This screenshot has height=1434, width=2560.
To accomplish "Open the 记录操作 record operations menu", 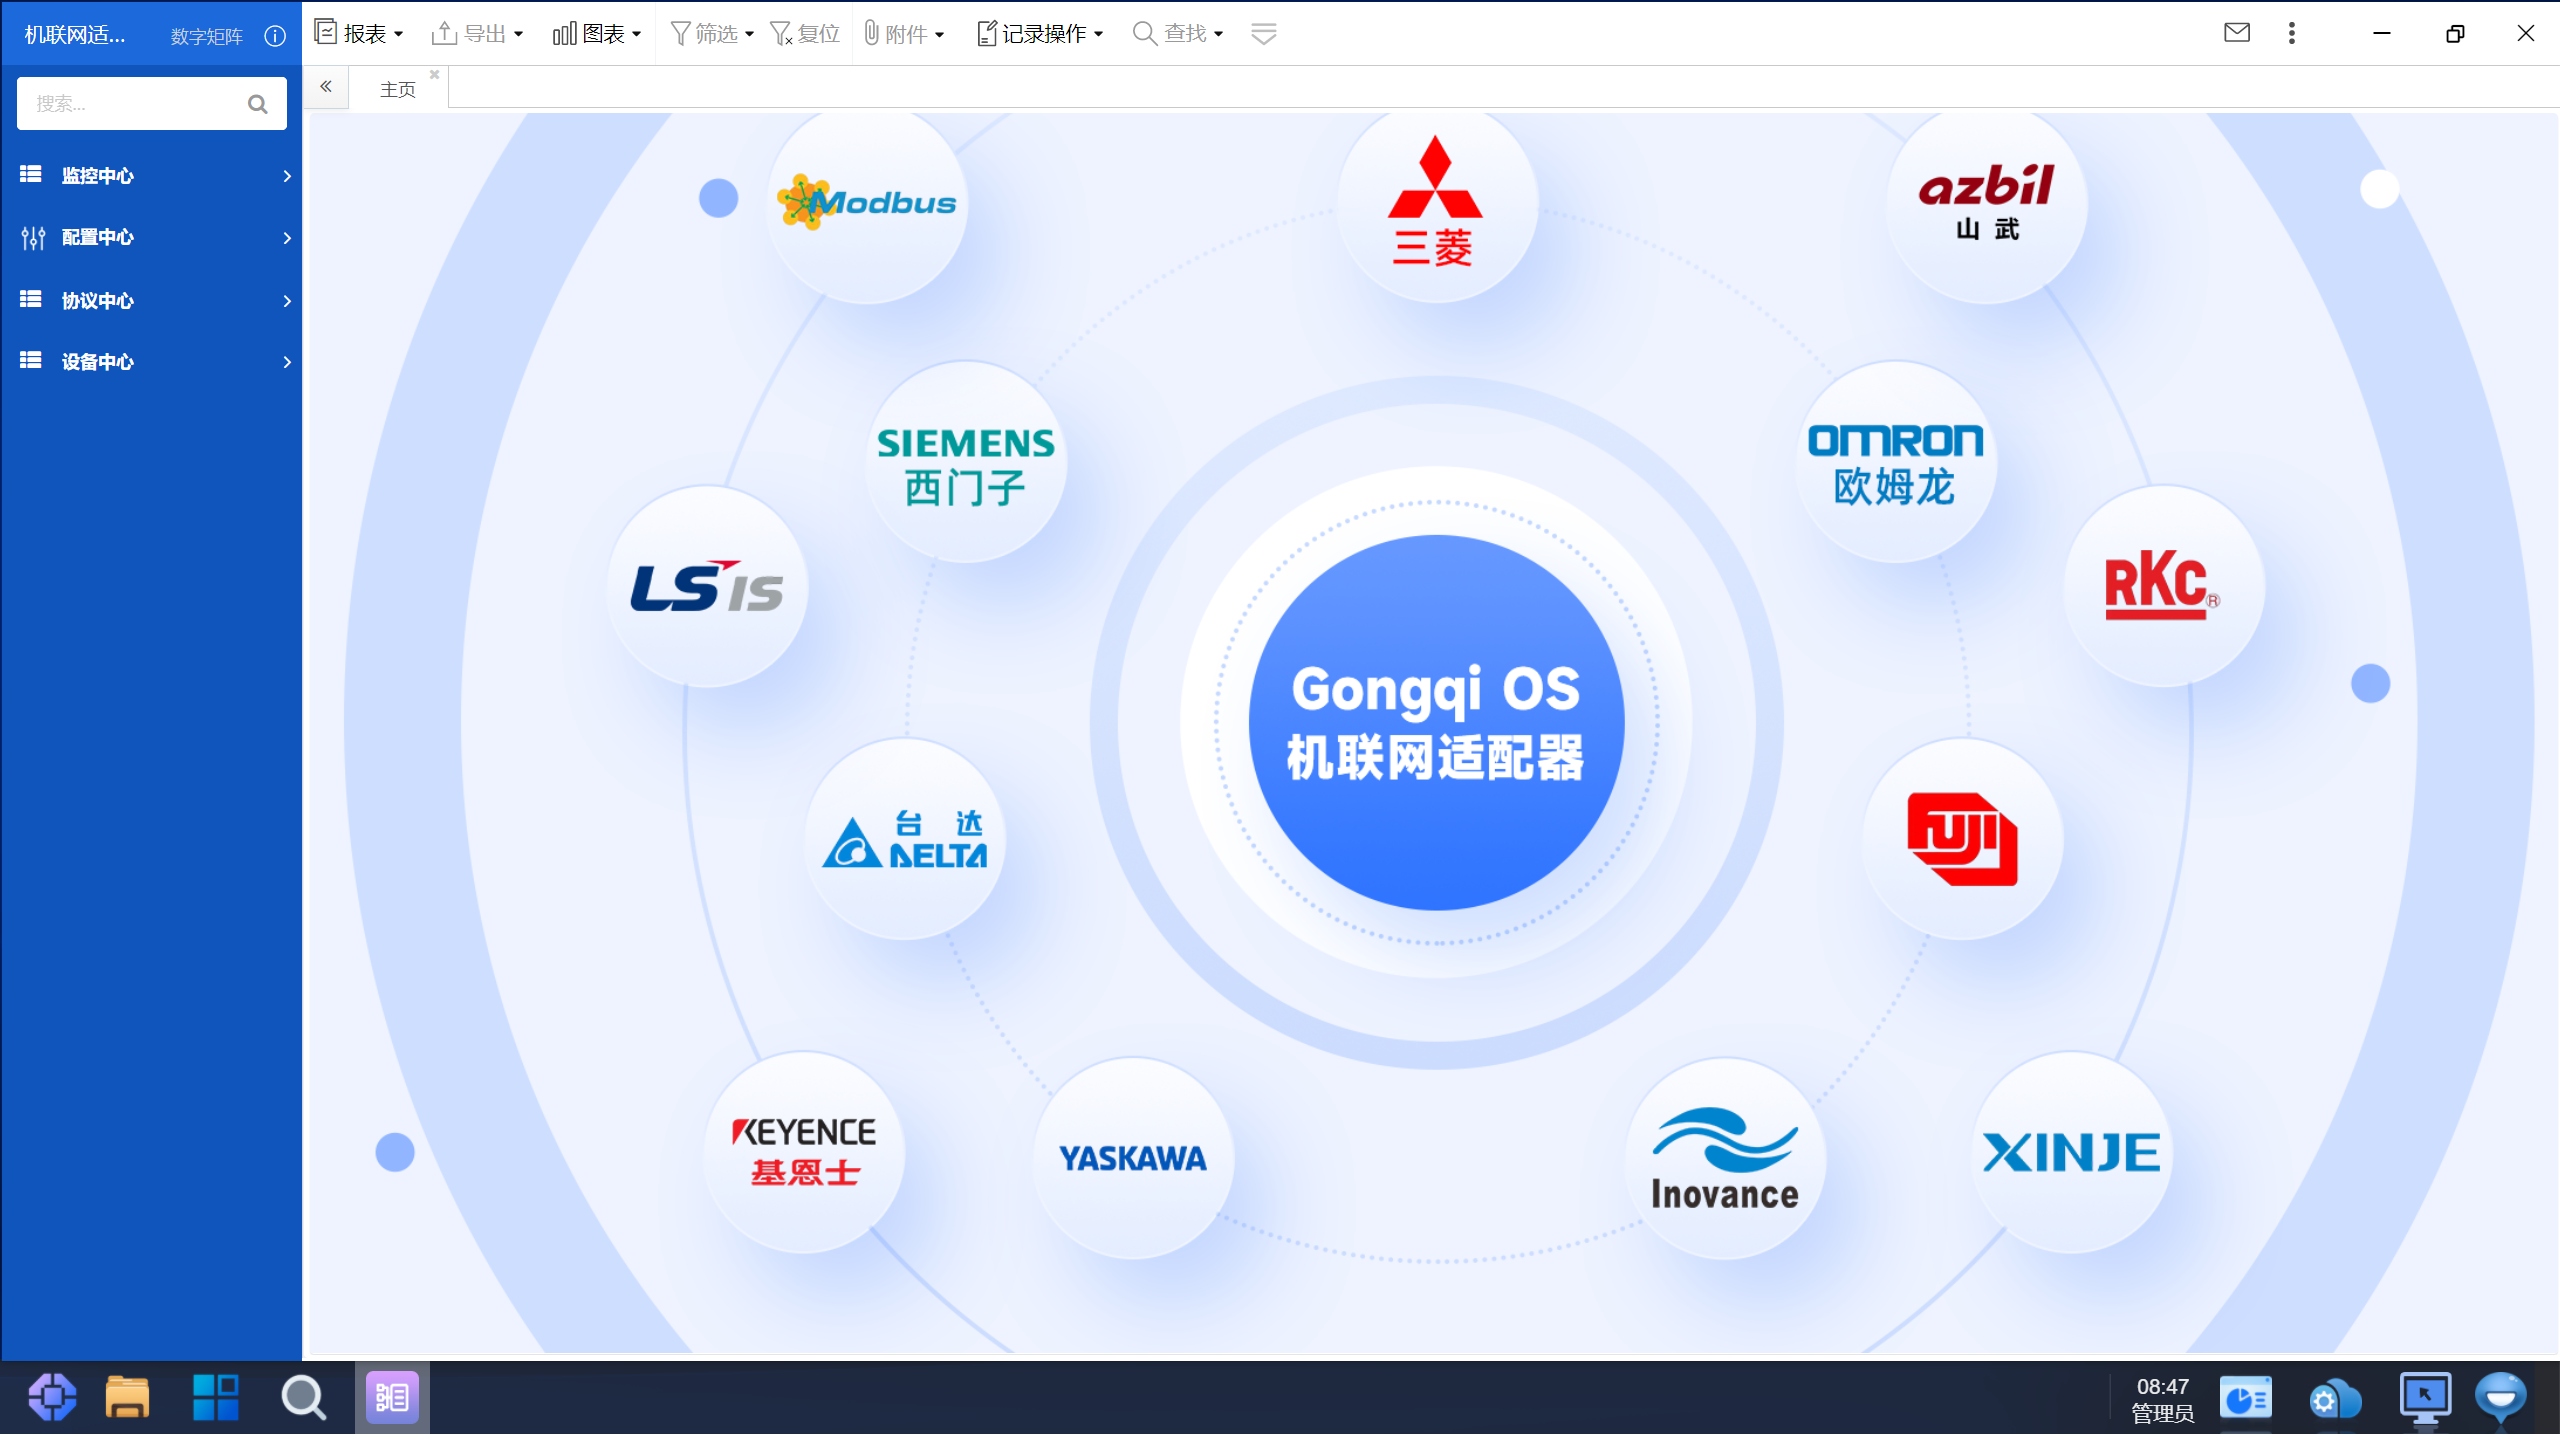I will [1040, 33].
